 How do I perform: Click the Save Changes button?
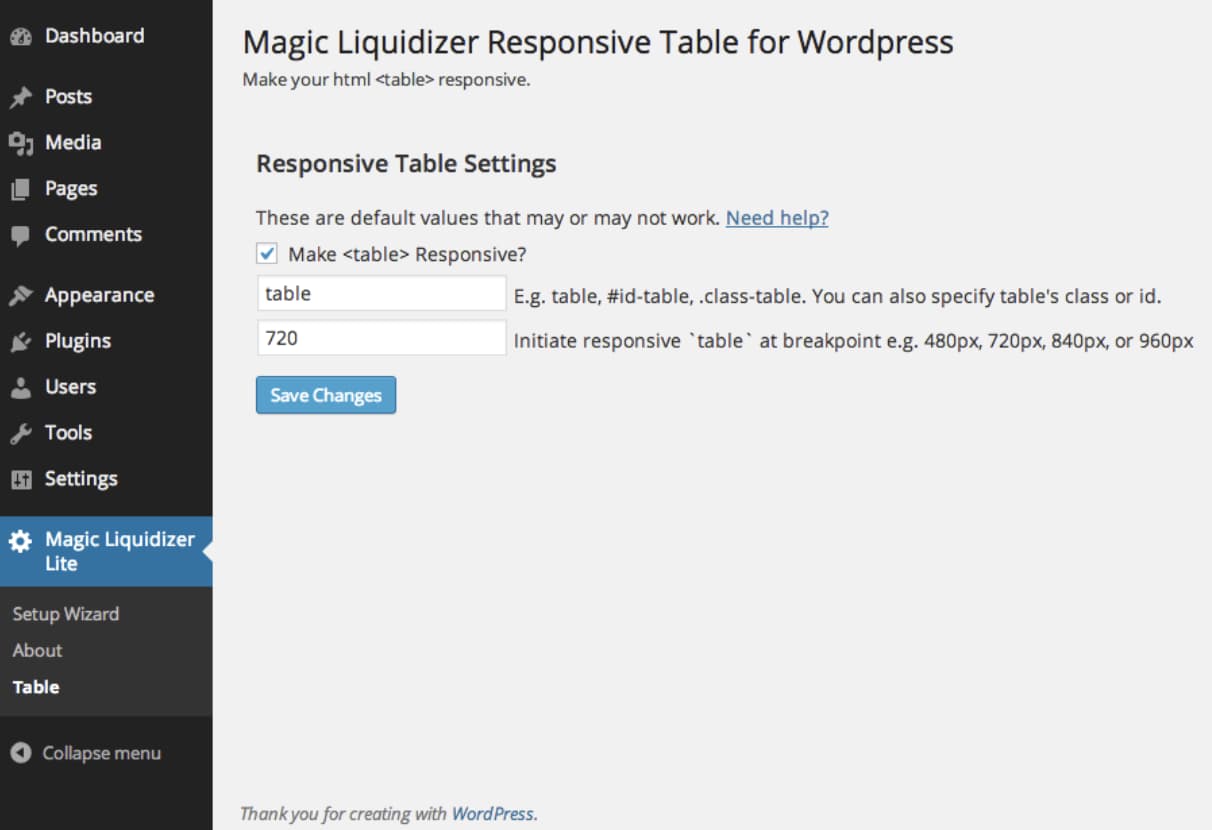point(325,395)
